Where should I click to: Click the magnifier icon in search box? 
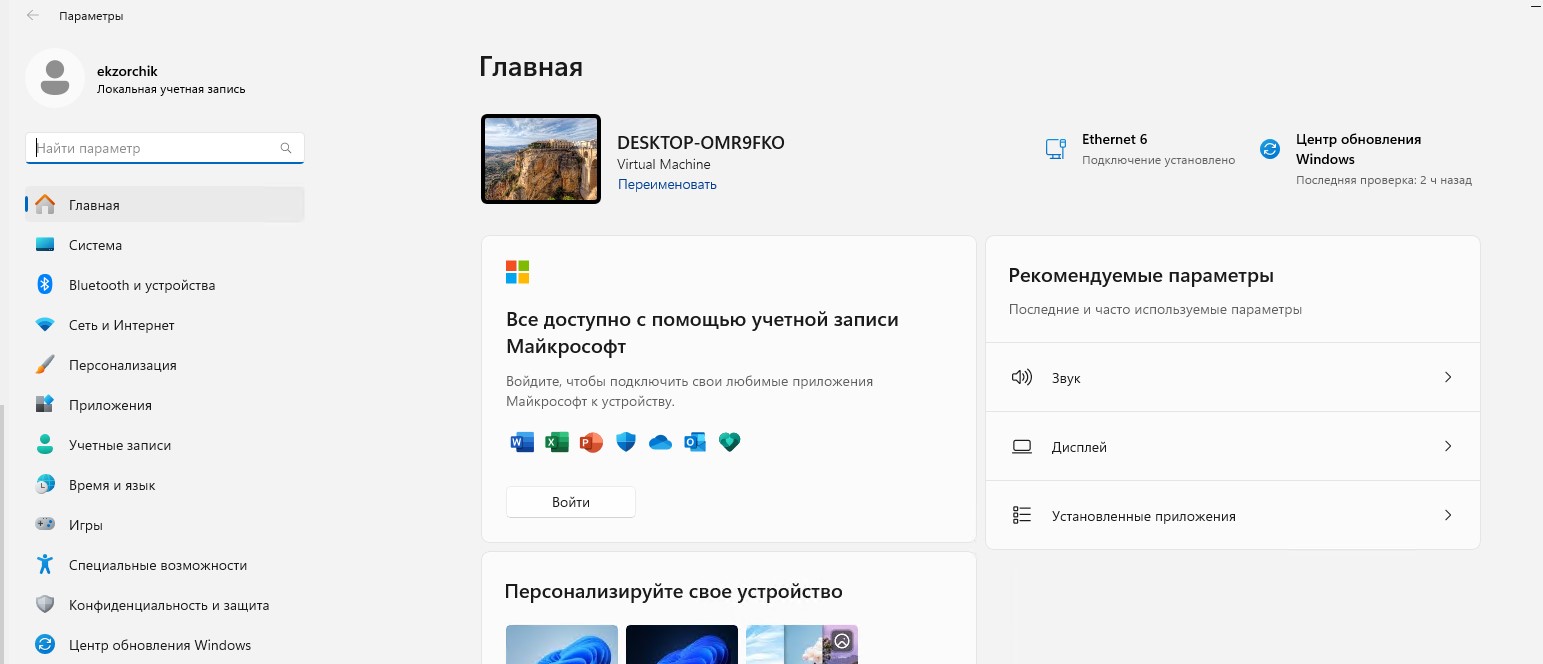tap(286, 148)
